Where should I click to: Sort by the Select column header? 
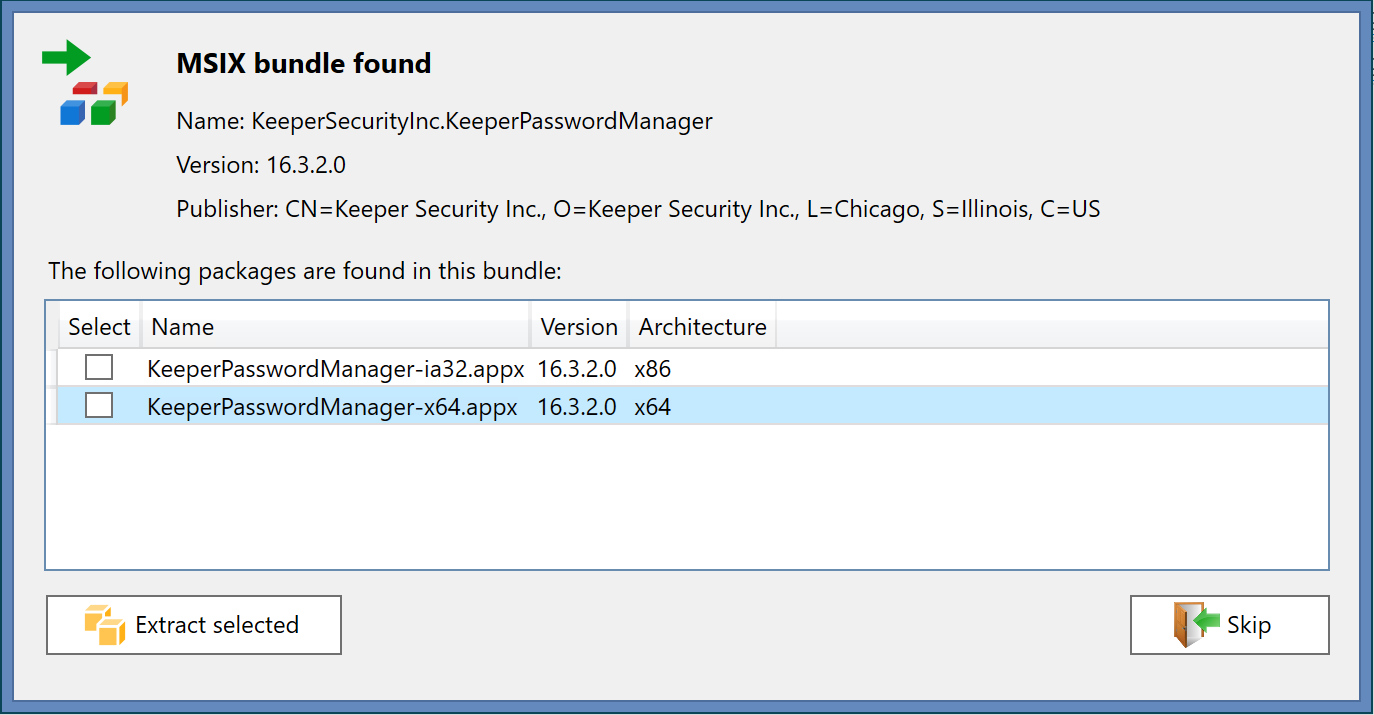99,327
